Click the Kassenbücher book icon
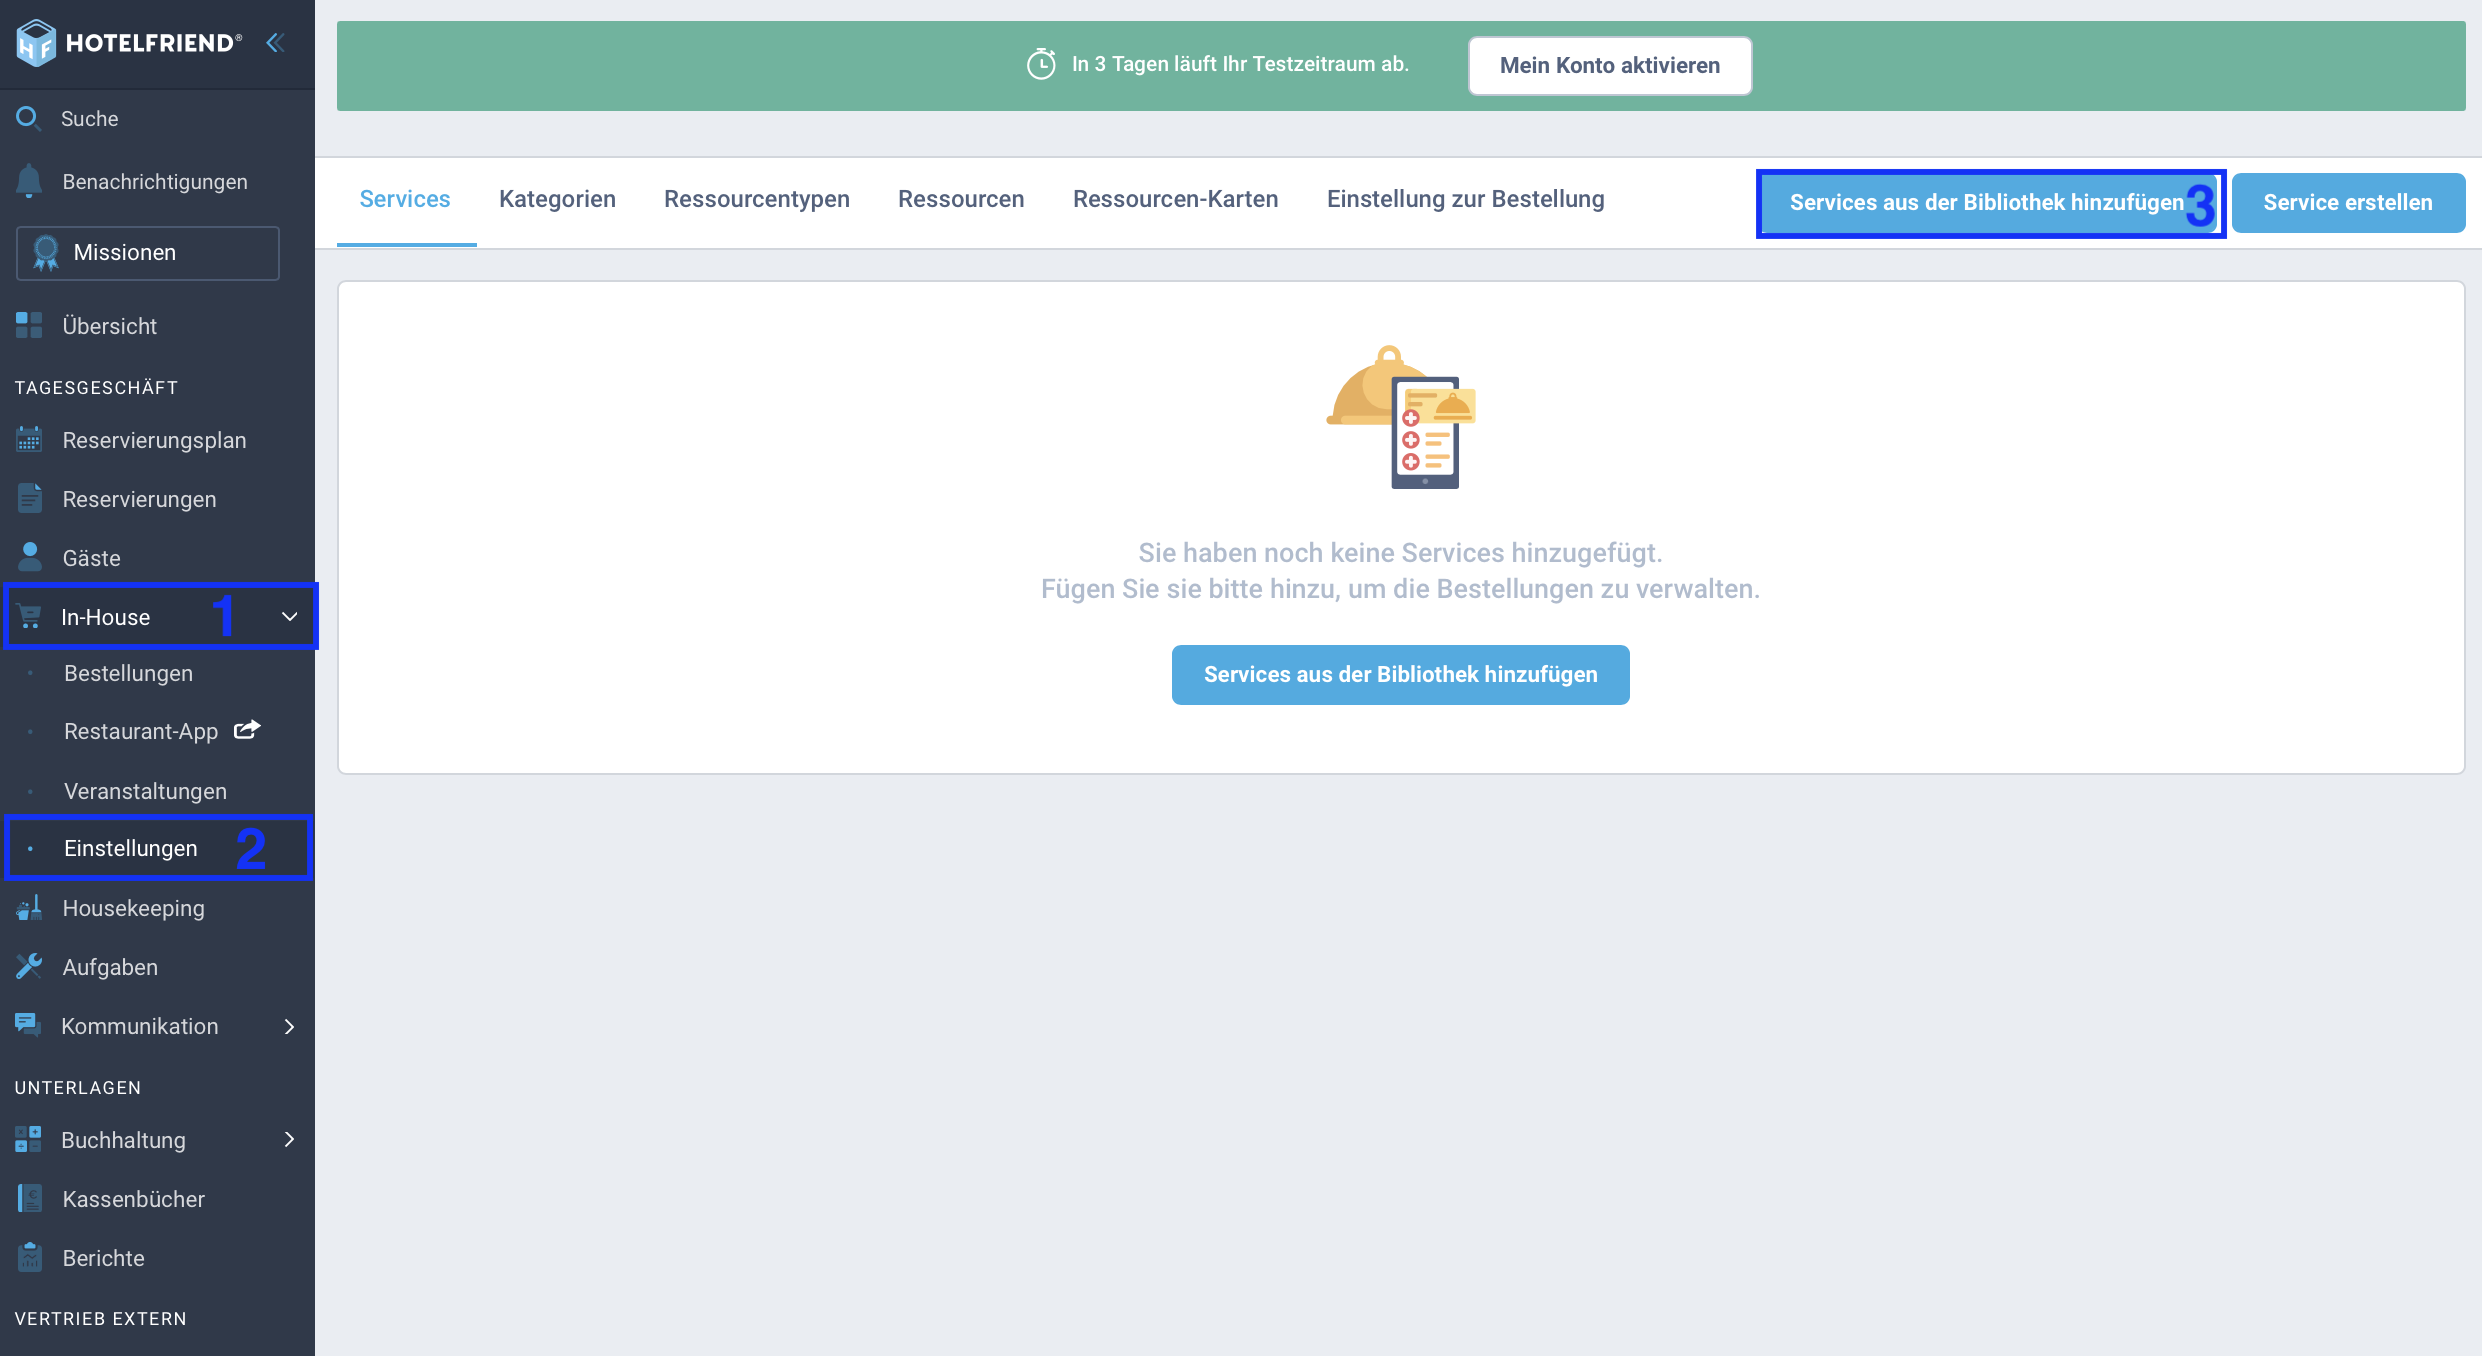2482x1356 pixels. click(x=30, y=1198)
